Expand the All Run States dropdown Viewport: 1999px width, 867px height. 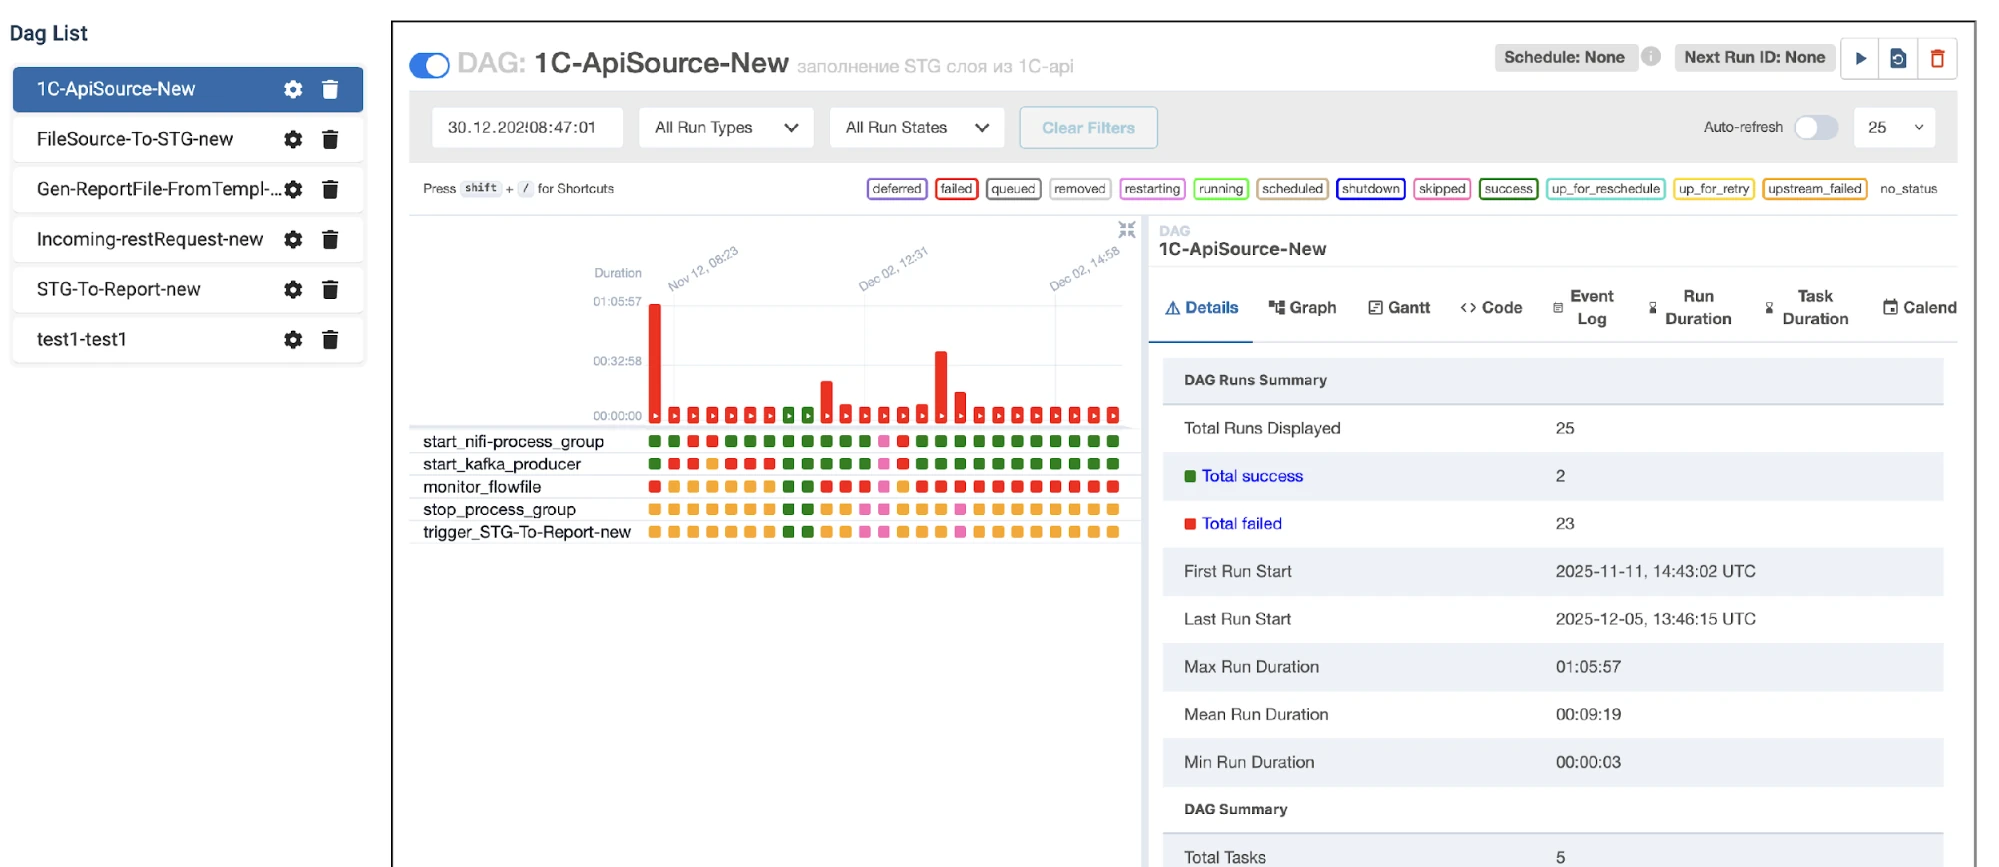(916, 128)
